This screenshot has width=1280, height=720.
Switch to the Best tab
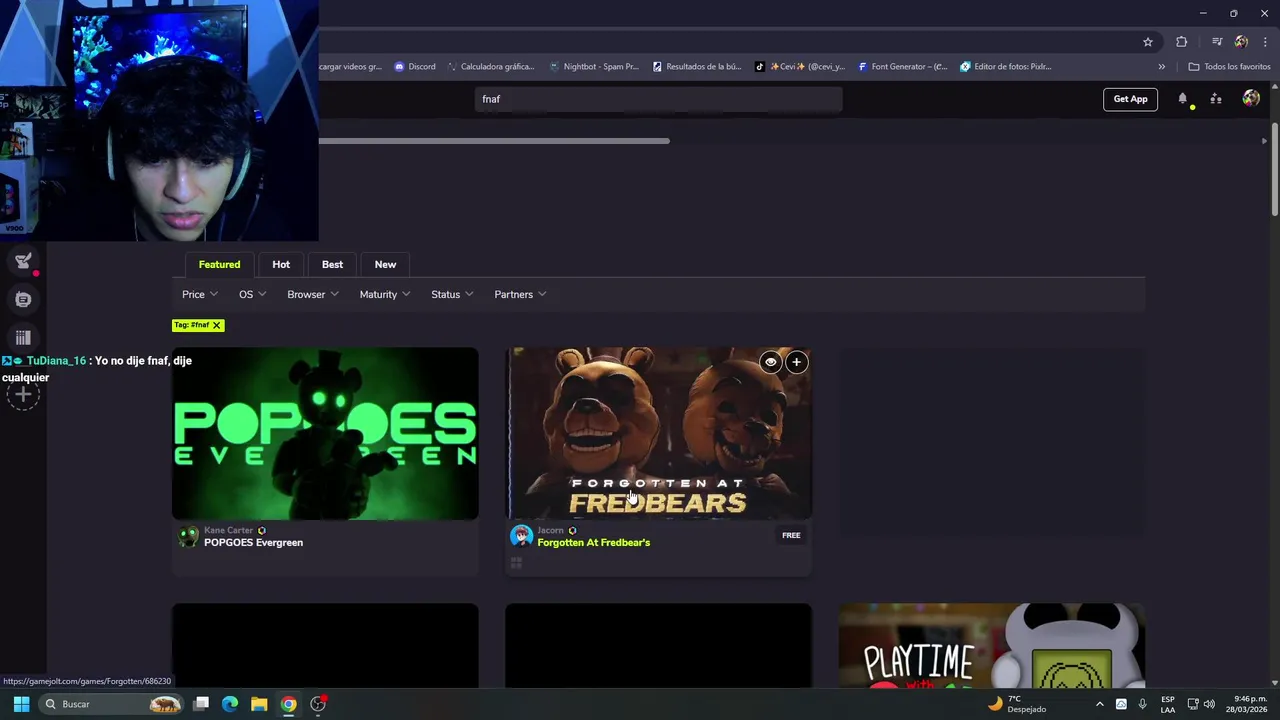[332, 264]
